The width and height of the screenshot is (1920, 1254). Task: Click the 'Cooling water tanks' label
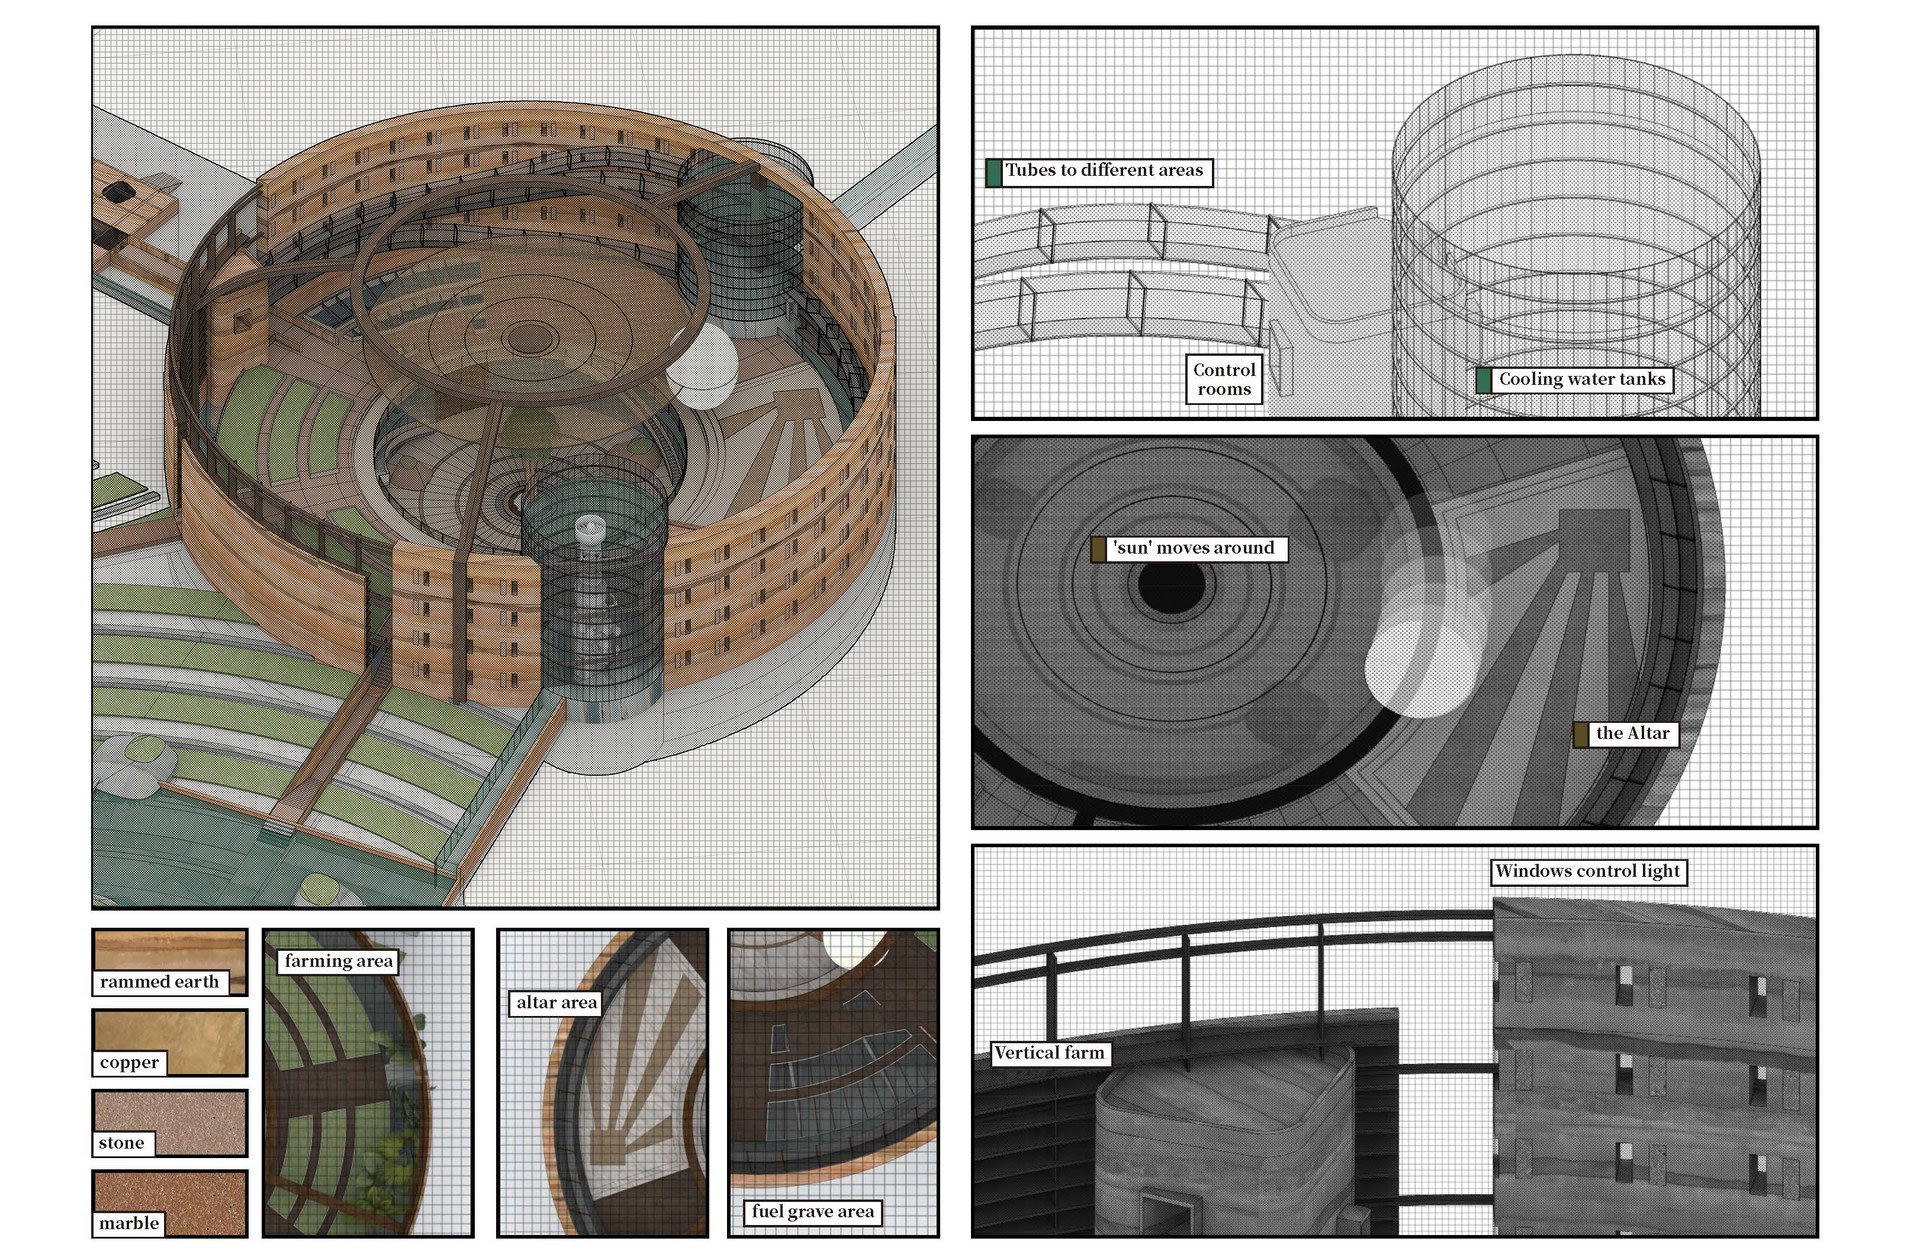coord(1582,379)
